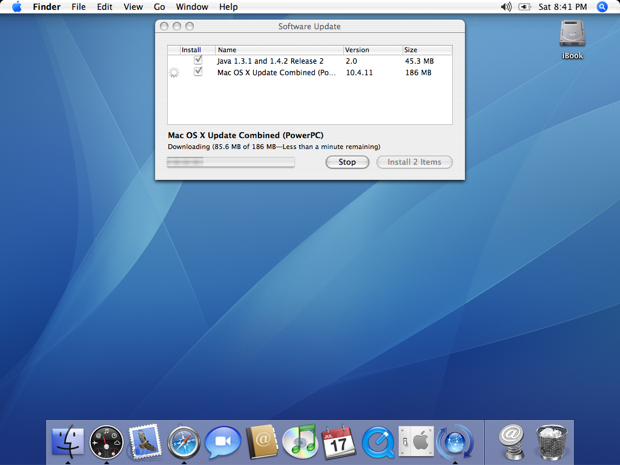The width and height of the screenshot is (620, 465).
Task: Click the Install 2 Items button
Action: click(x=414, y=162)
